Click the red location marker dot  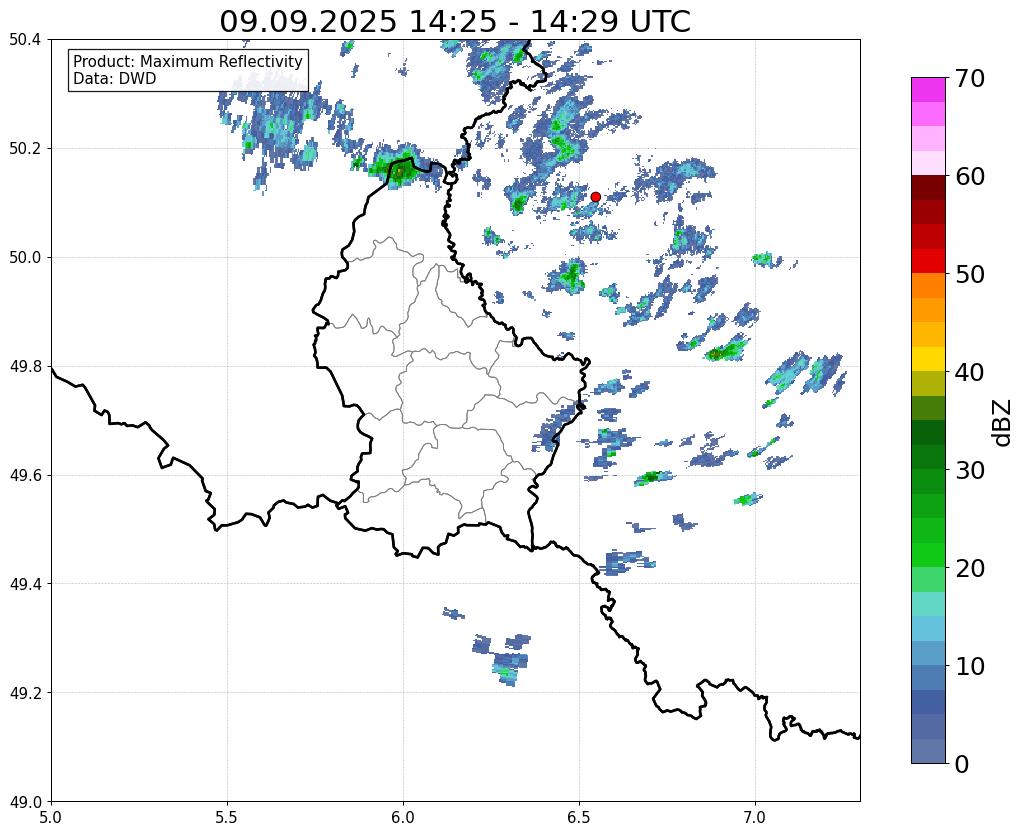coord(595,196)
